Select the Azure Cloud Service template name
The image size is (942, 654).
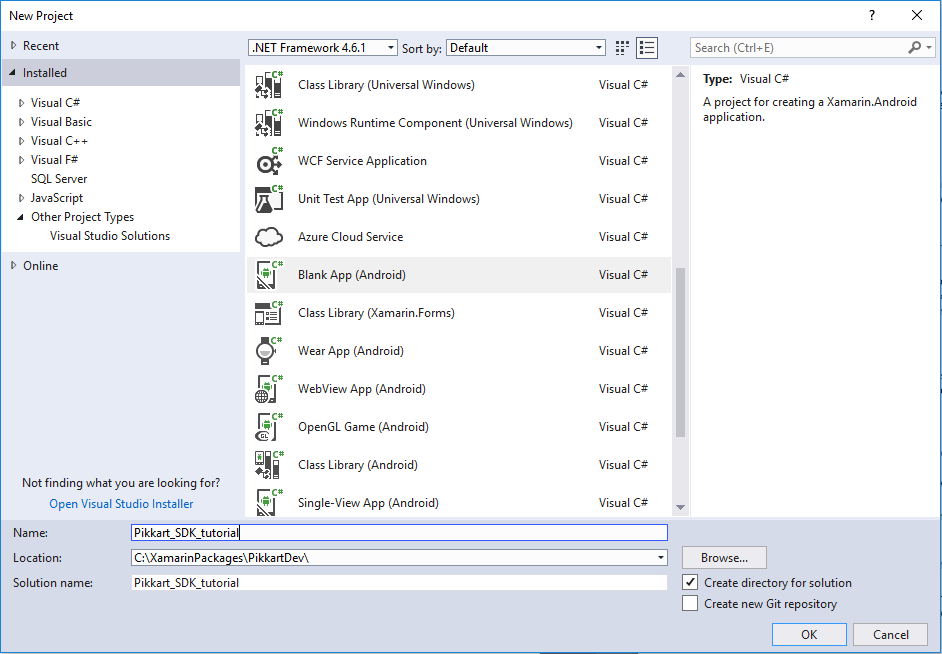(350, 237)
